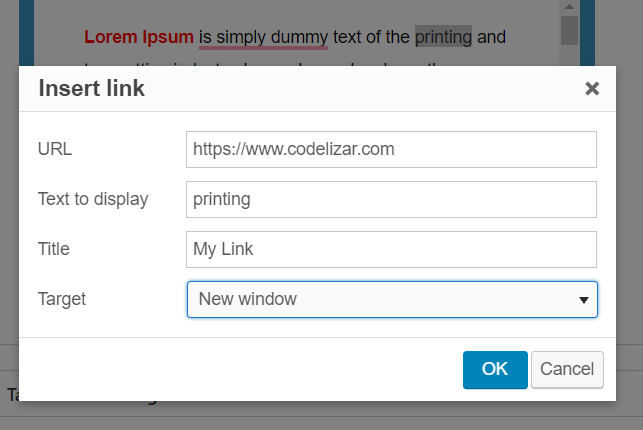
Task: Click the URL field with codelizar address
Action: (x=391, y=149)
